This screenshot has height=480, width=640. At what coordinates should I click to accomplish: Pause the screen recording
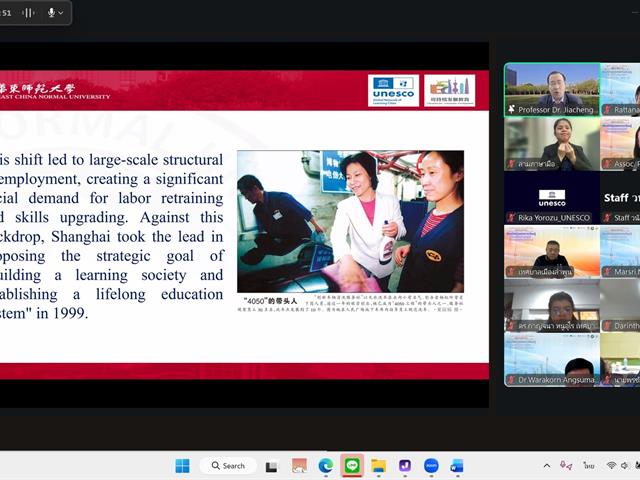pos(27,12)
